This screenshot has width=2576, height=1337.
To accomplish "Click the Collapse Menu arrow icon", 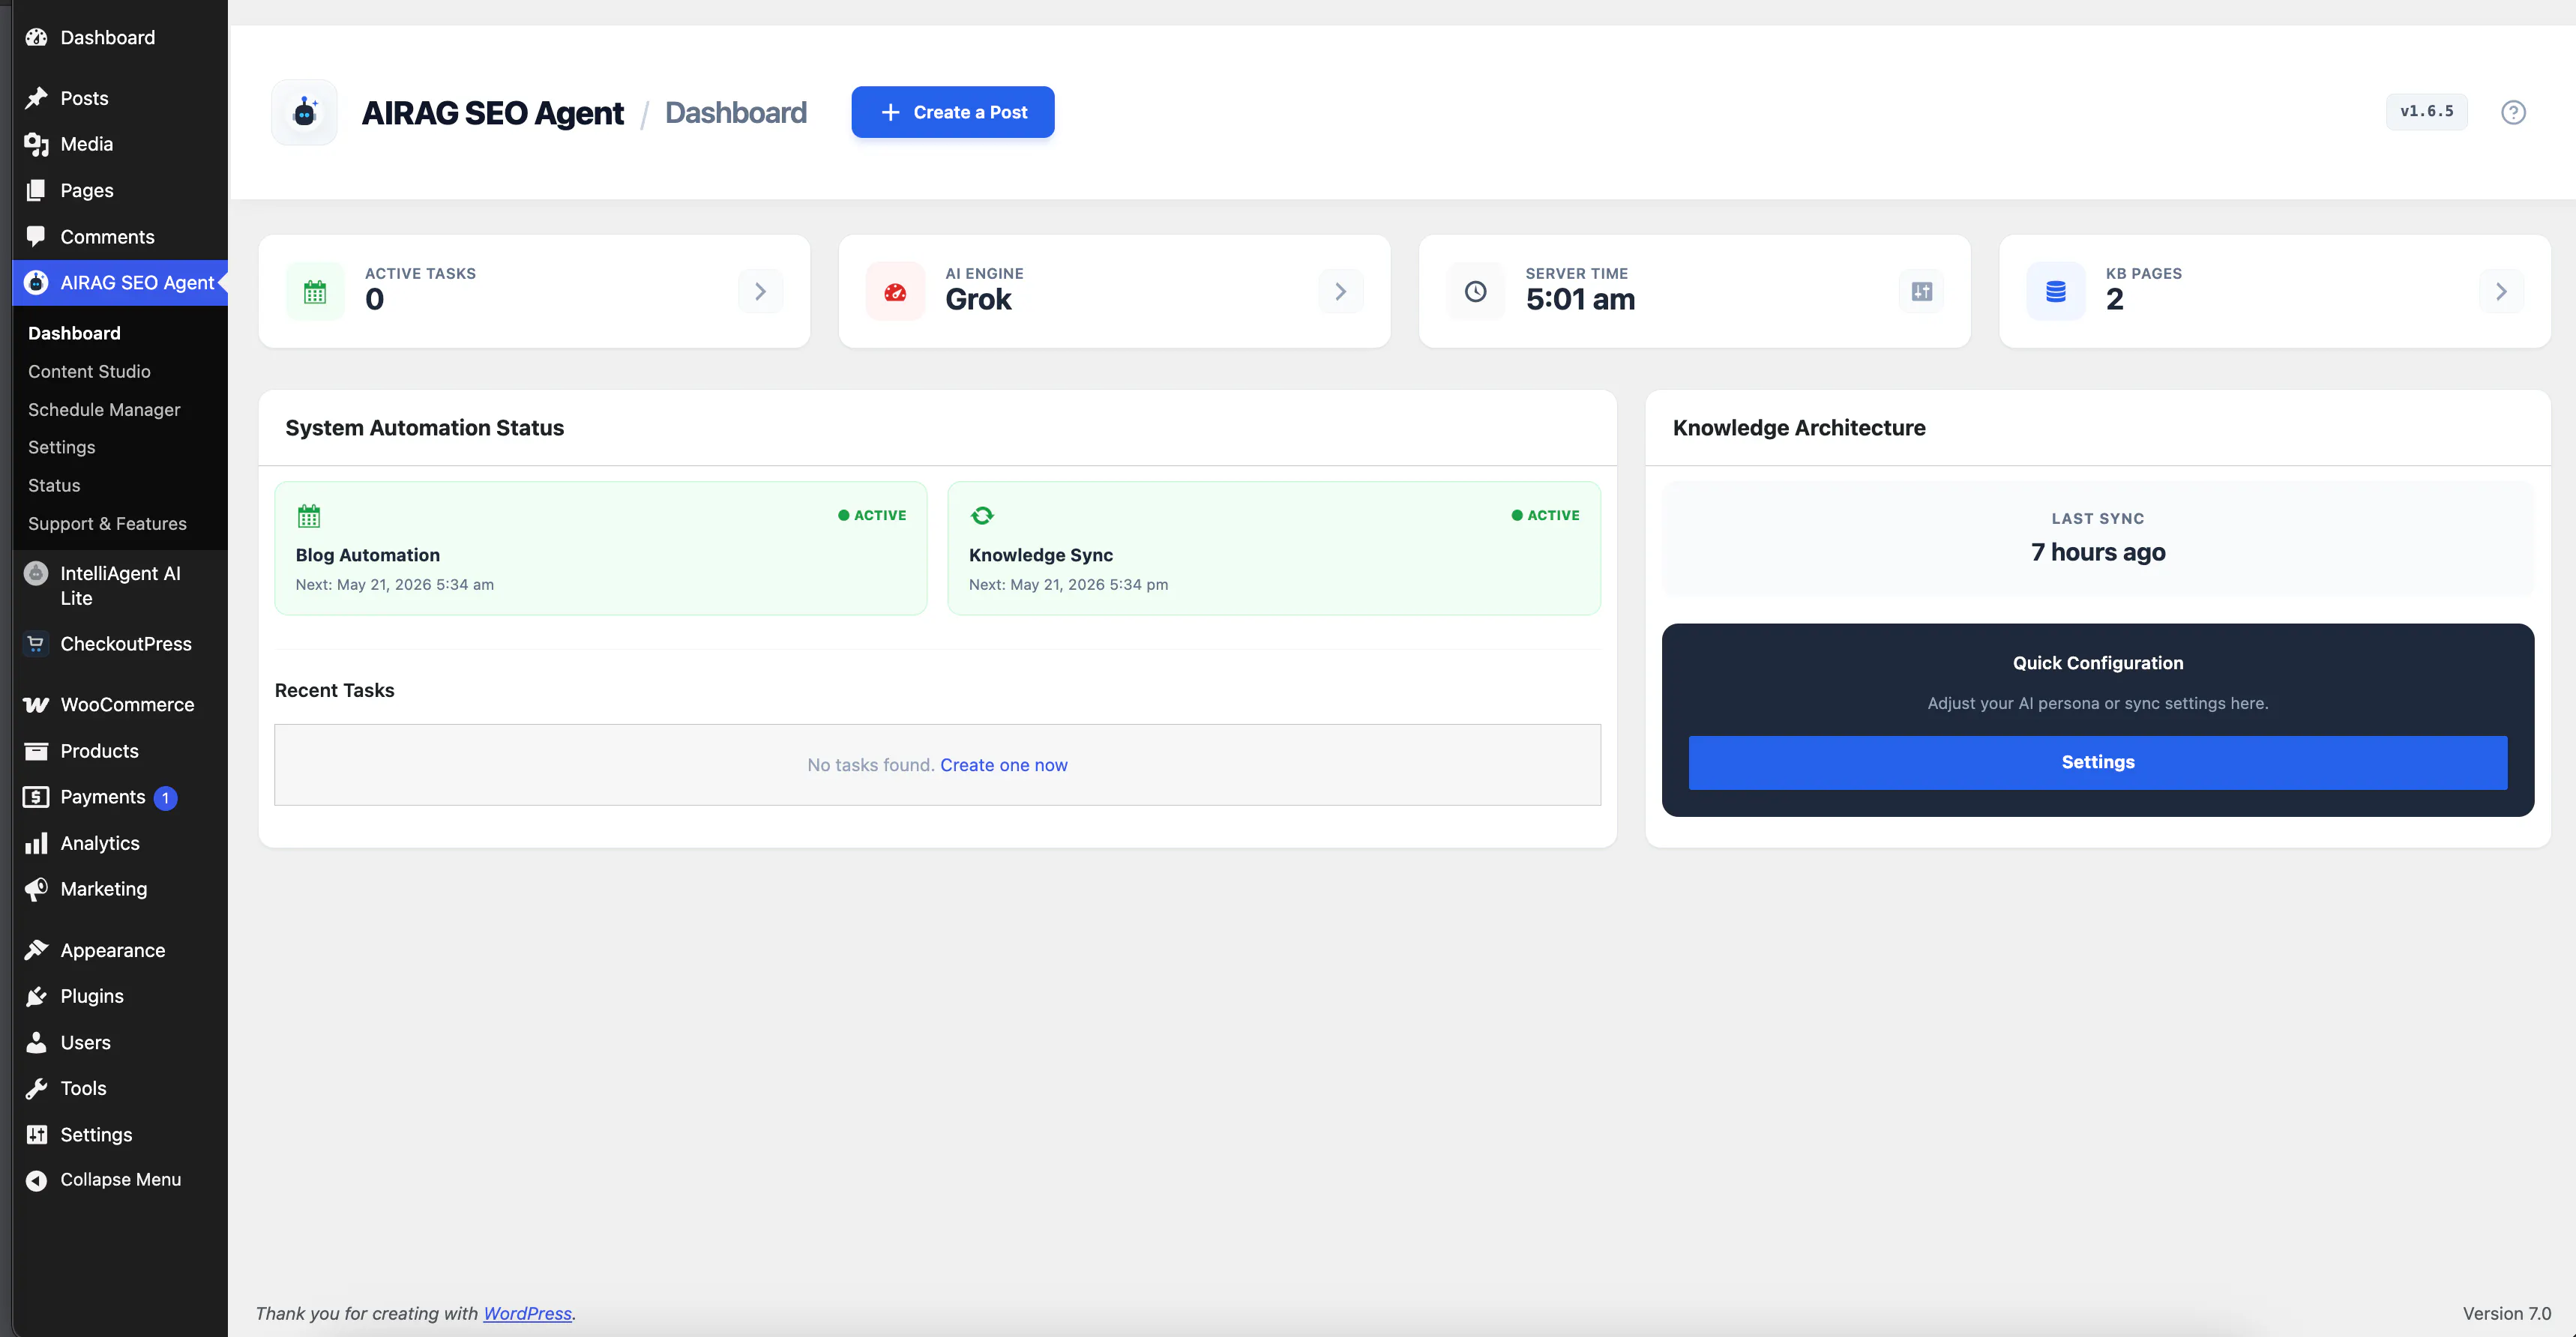I will pyautogui.click(x=36, y=1180).
